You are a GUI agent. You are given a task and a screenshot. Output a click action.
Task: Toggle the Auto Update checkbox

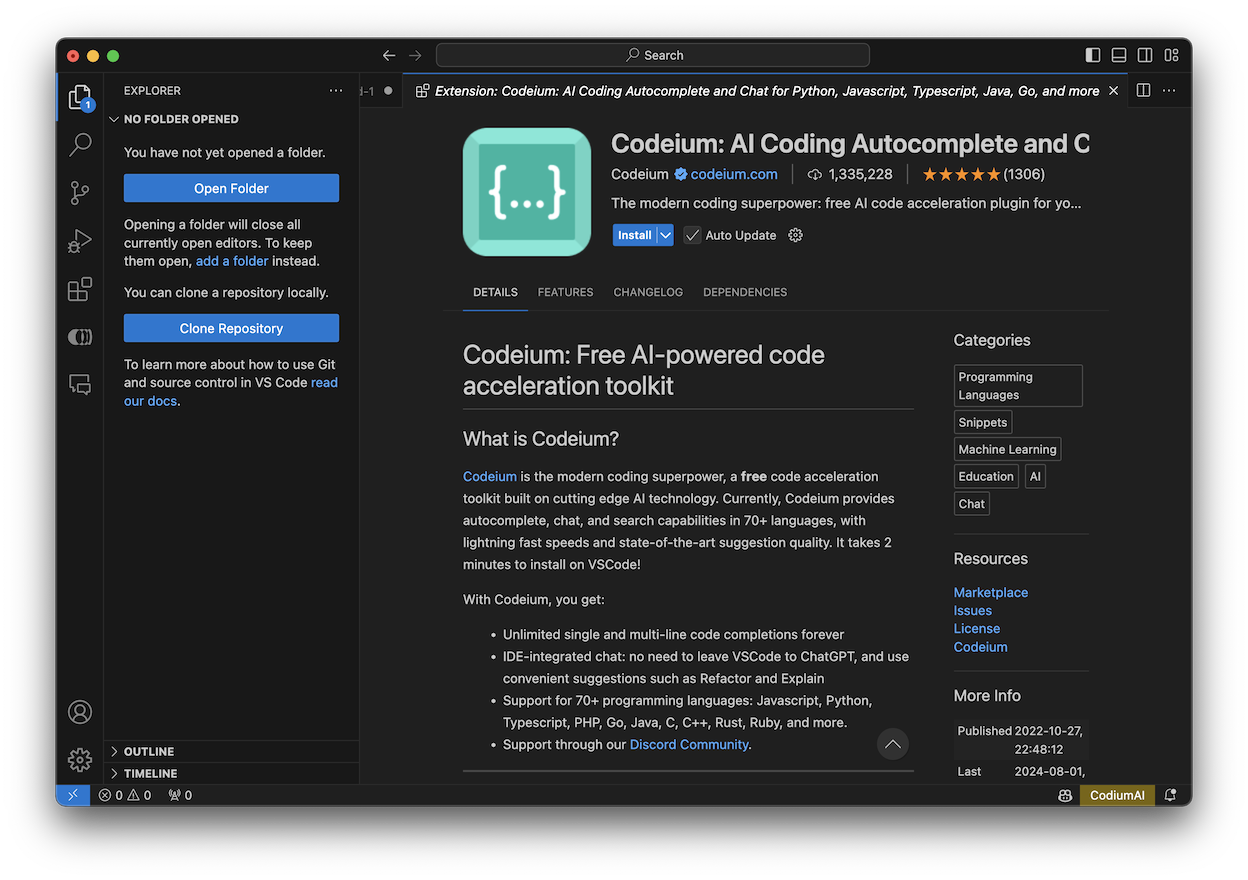tap(692, 235)
